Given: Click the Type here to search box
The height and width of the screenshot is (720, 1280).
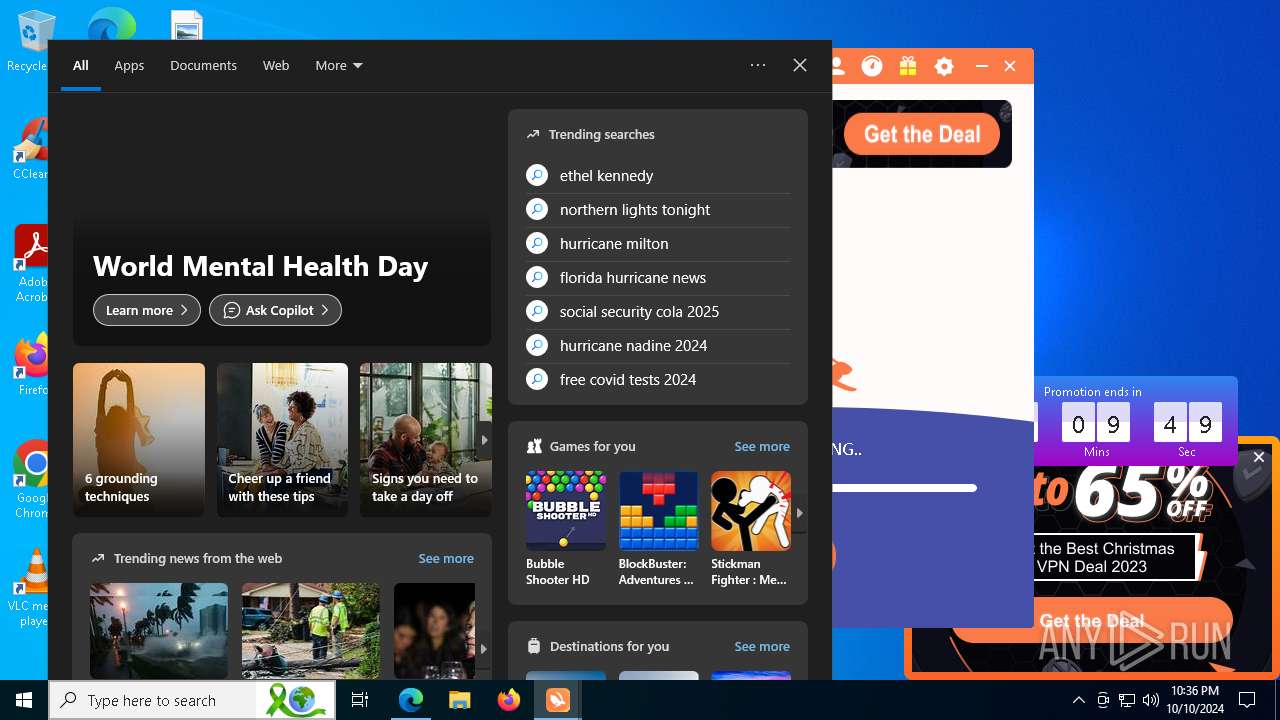Looking at the screenshot, I should (x=192, y=700).
